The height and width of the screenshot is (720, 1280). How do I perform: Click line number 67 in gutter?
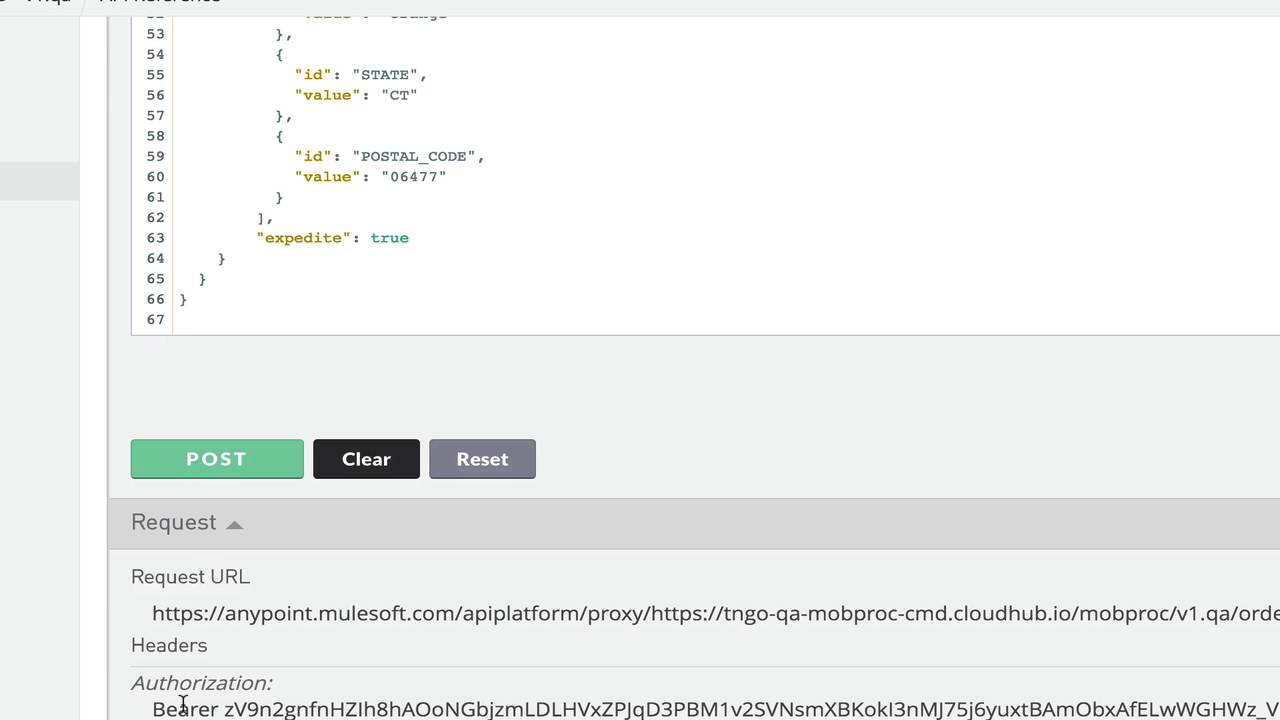[155, 320]
